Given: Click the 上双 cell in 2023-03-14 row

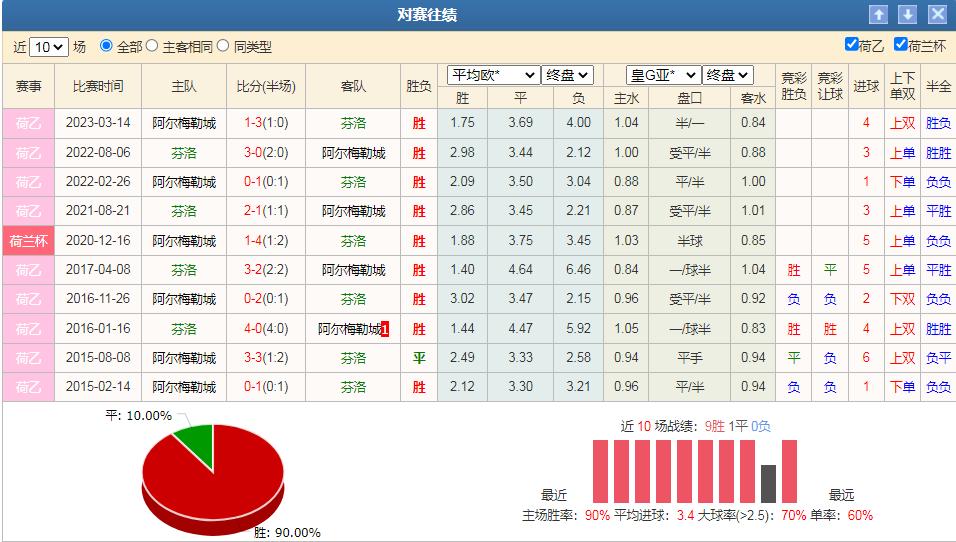Looking at the screenshot, I should 902,123.
